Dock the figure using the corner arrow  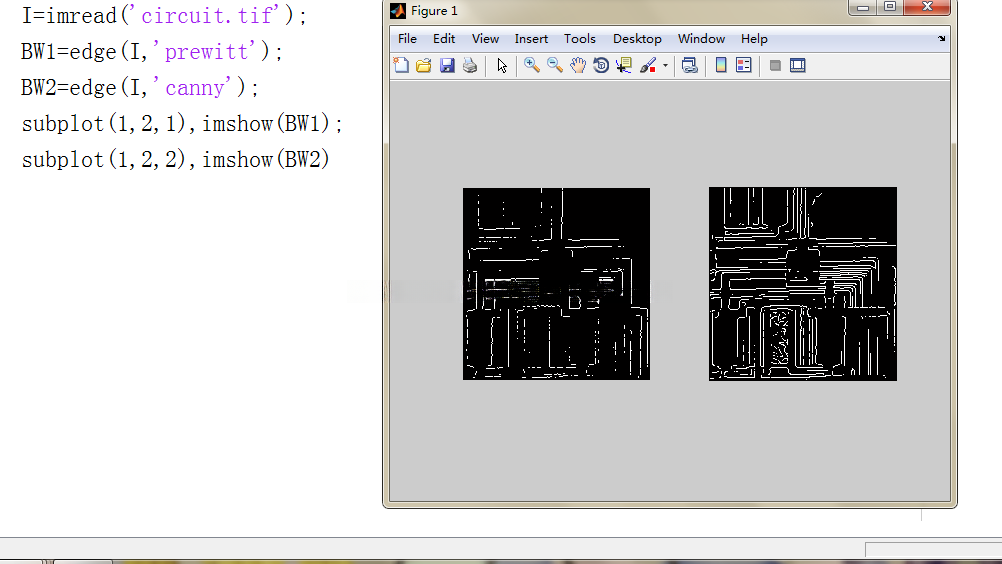[x=941, y=38]
